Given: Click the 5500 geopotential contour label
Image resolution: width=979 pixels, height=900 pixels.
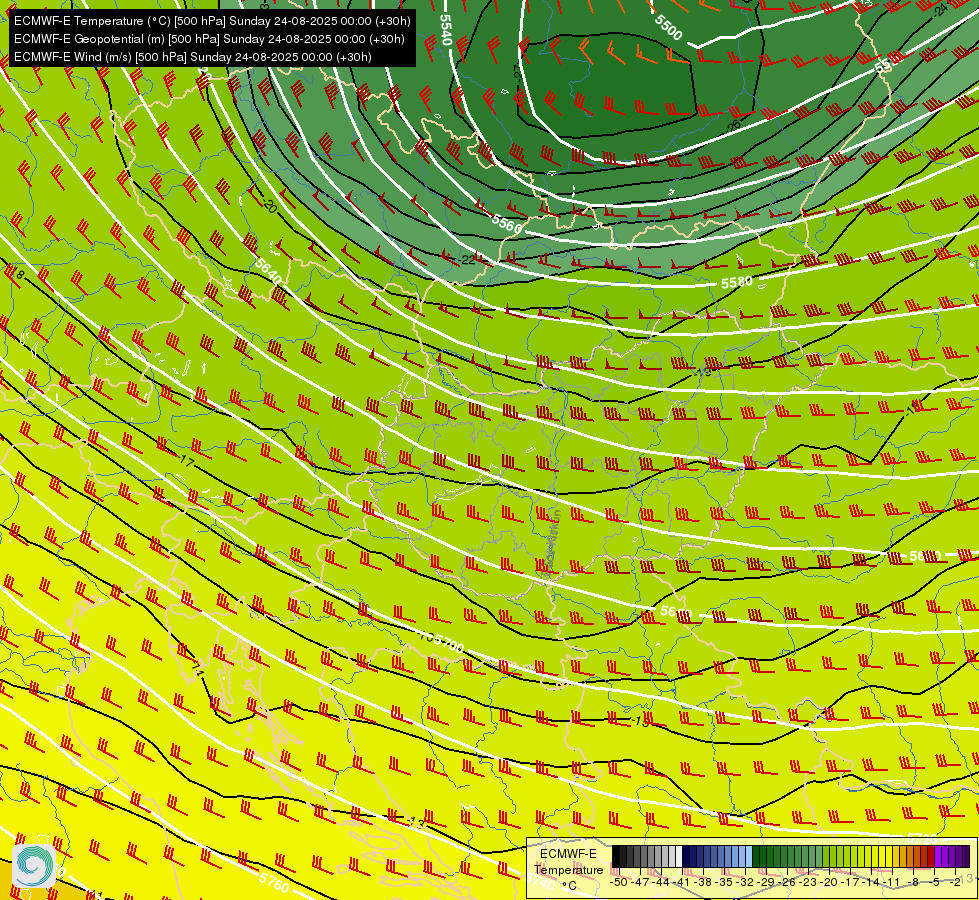Looking at the screenshot, I should tap(669, 27).
